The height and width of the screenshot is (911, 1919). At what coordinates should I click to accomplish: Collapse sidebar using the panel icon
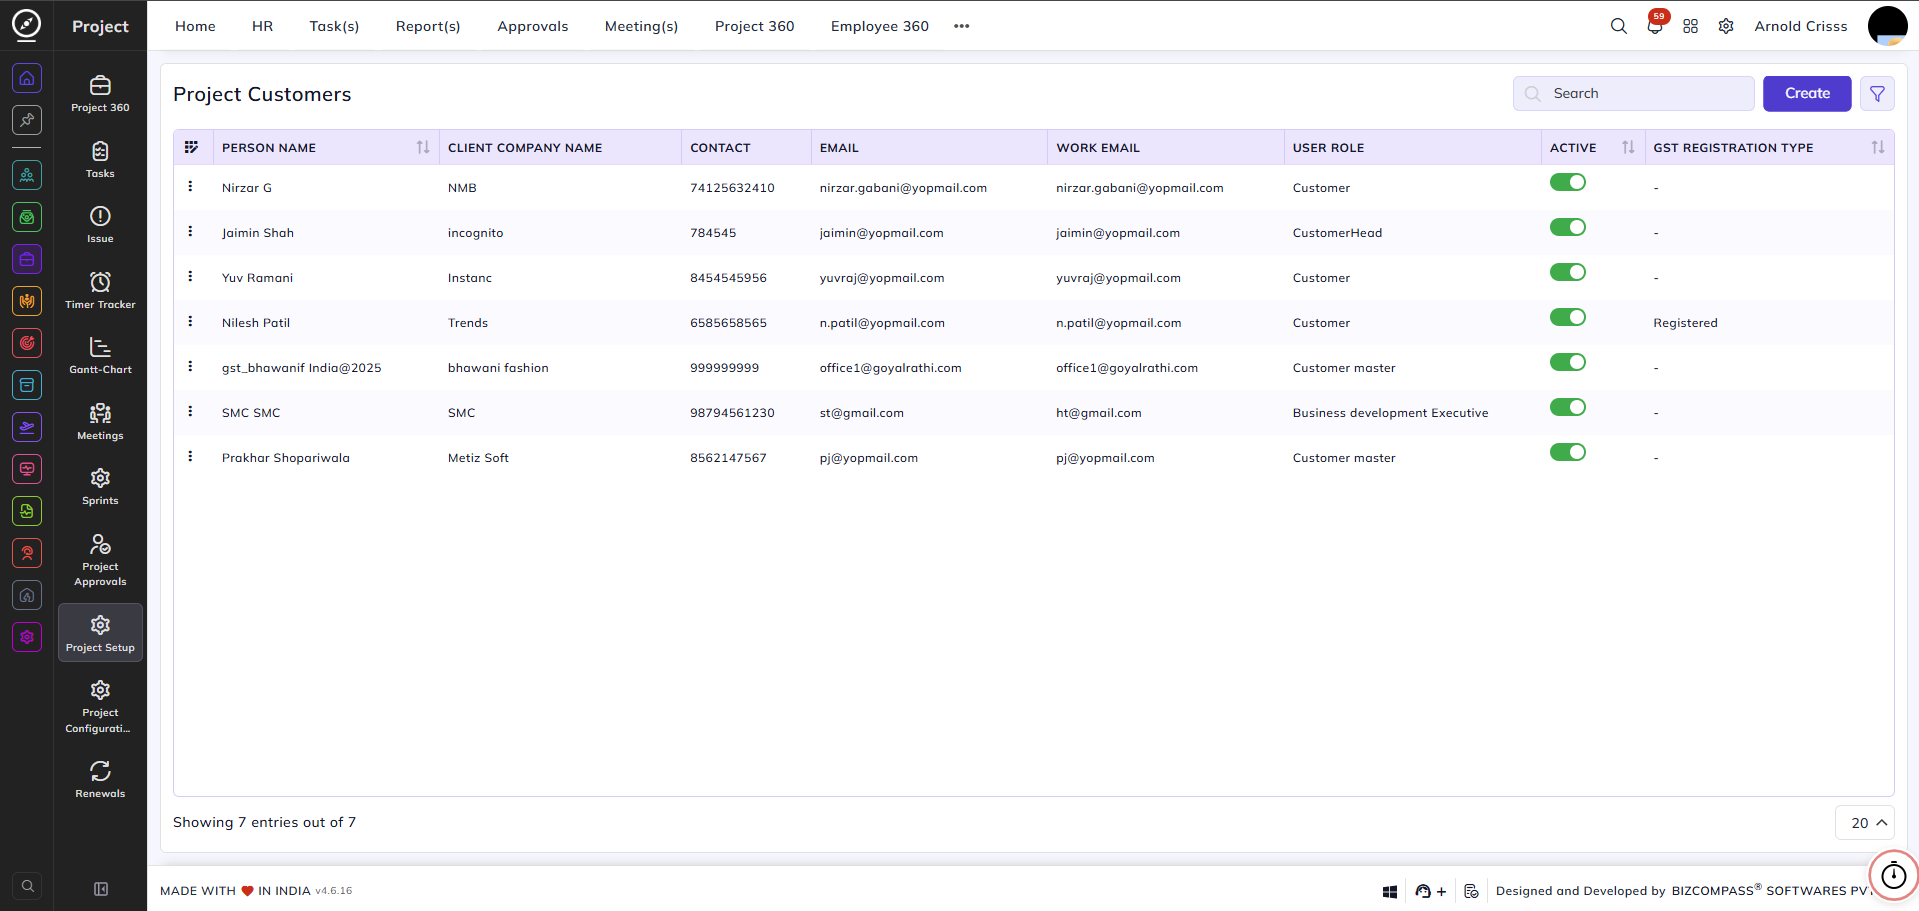tap(101, 889)
